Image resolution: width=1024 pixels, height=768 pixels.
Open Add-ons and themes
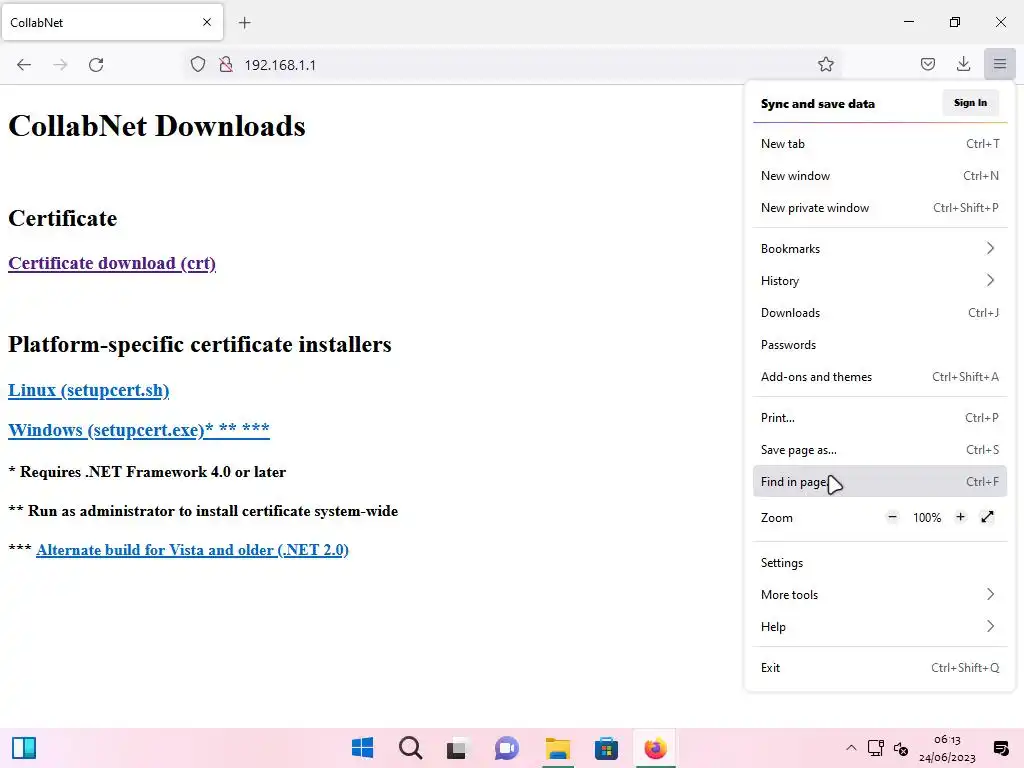coord(880,377)
